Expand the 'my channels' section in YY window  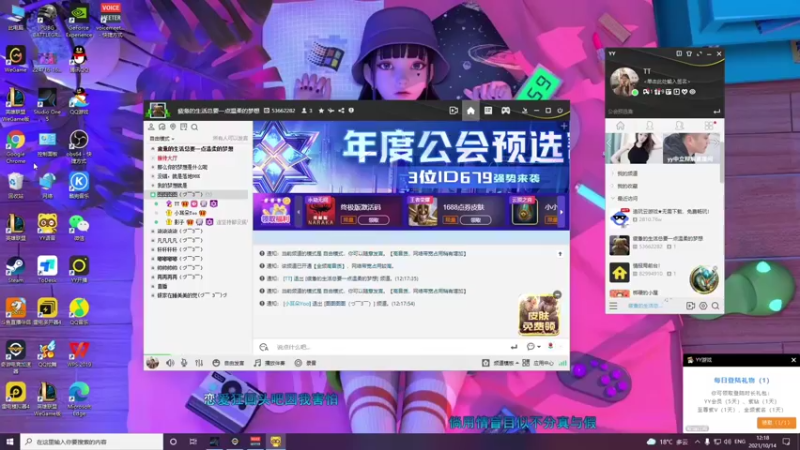pyautogui.click(x=613, y=173)
